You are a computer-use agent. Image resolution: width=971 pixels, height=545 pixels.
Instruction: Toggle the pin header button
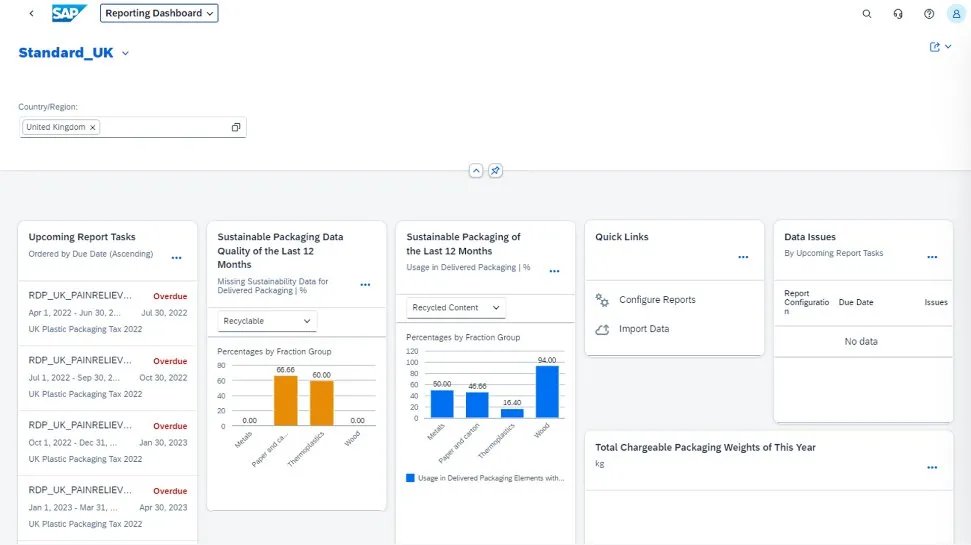[495, 171]
